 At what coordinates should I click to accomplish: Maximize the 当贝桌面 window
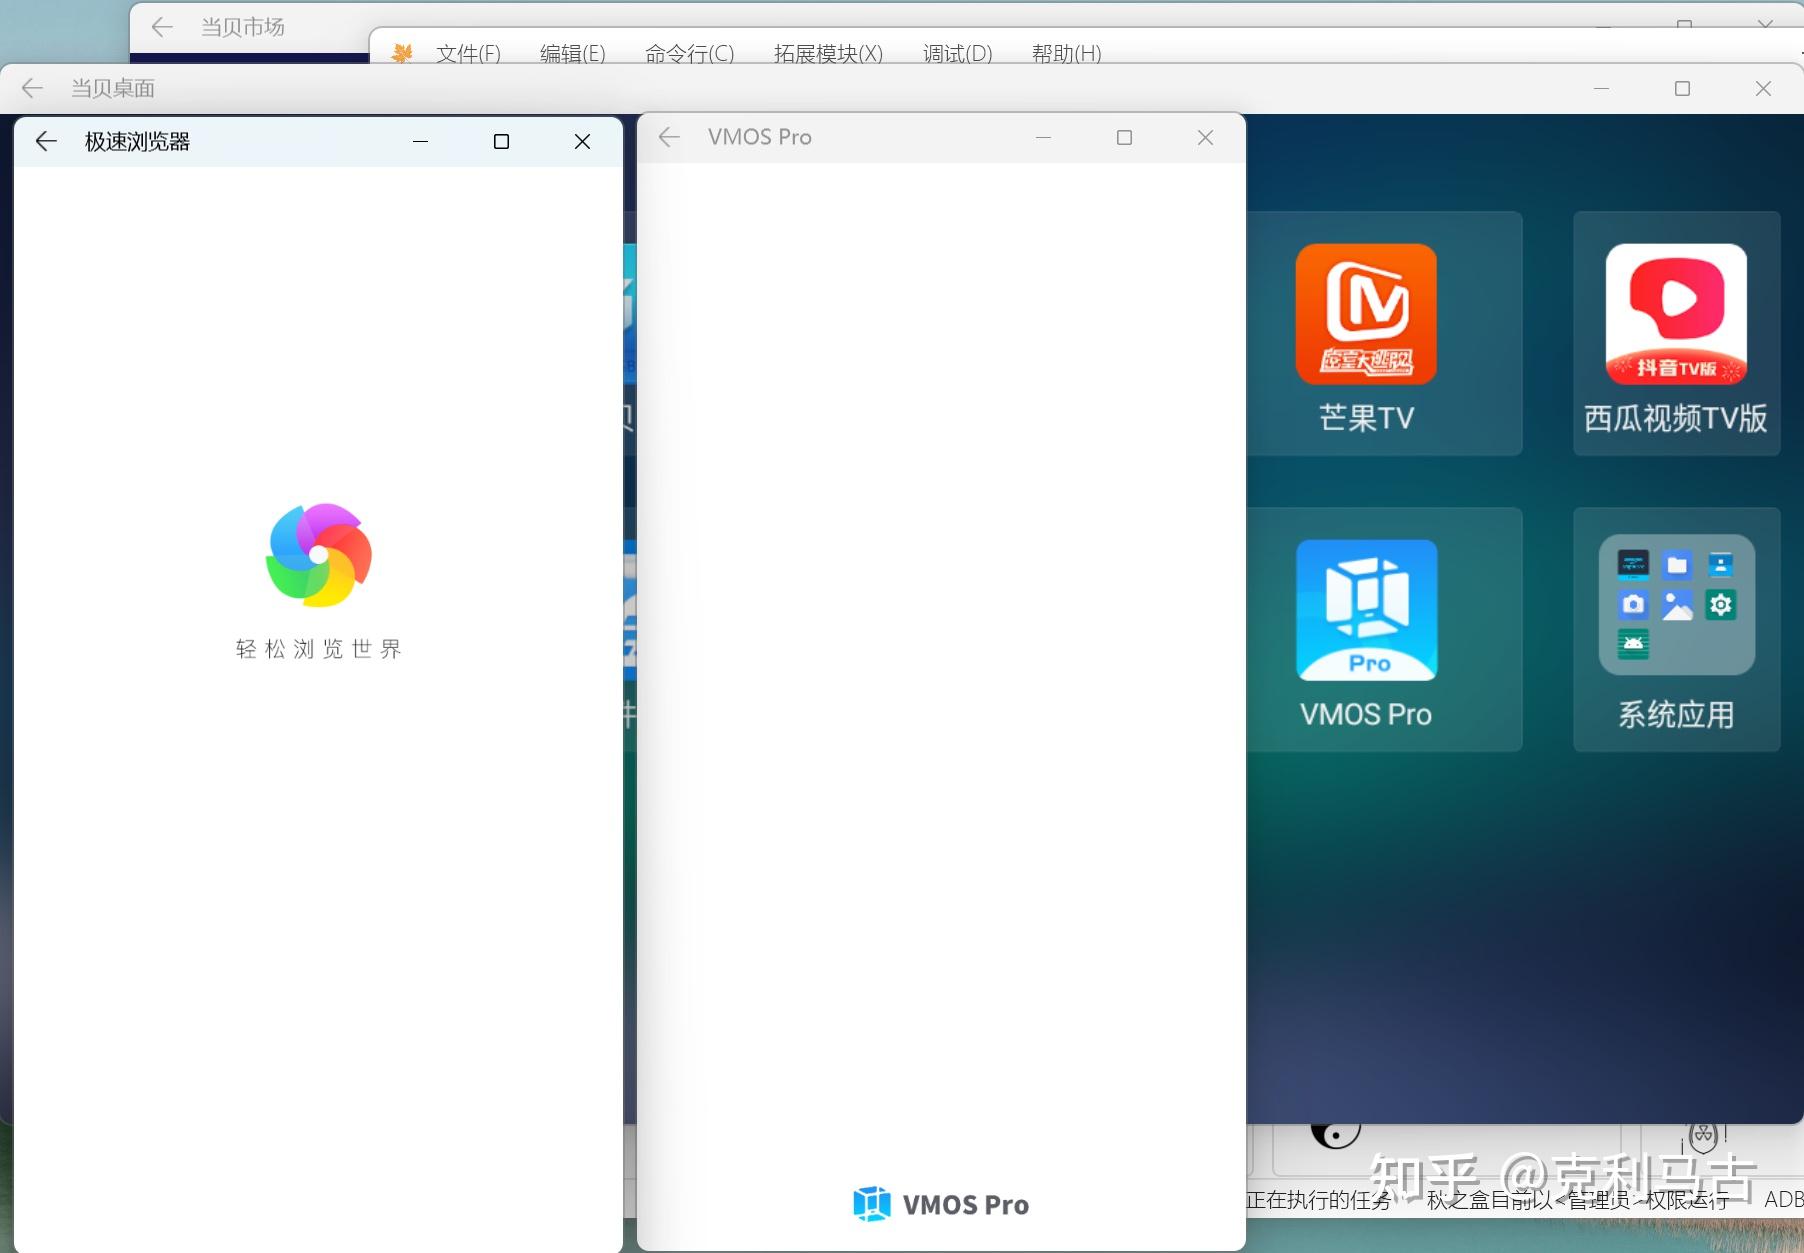click(1682, 88)
